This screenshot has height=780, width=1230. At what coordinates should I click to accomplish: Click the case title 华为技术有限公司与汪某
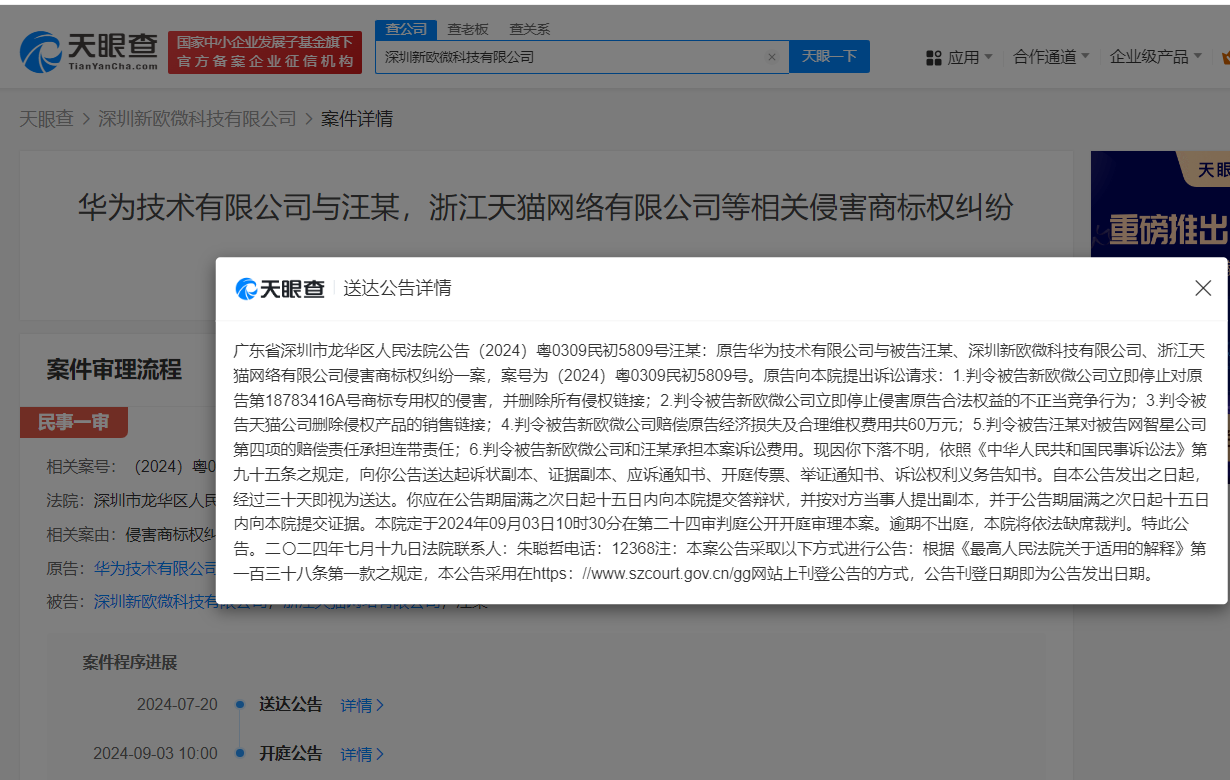(x=545, y=208)
